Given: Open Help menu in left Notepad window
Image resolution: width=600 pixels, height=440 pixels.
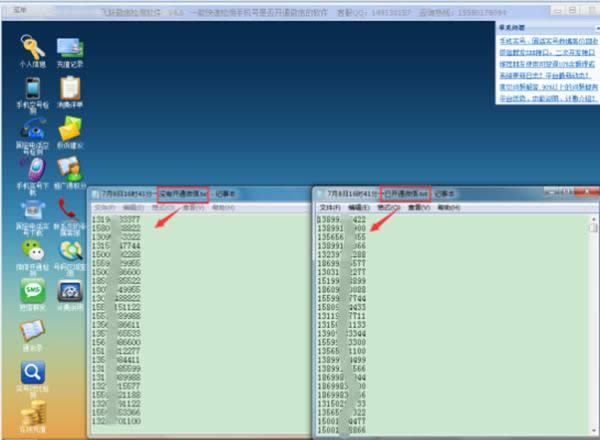Looking at the screenshot, I should coord(223,207).
